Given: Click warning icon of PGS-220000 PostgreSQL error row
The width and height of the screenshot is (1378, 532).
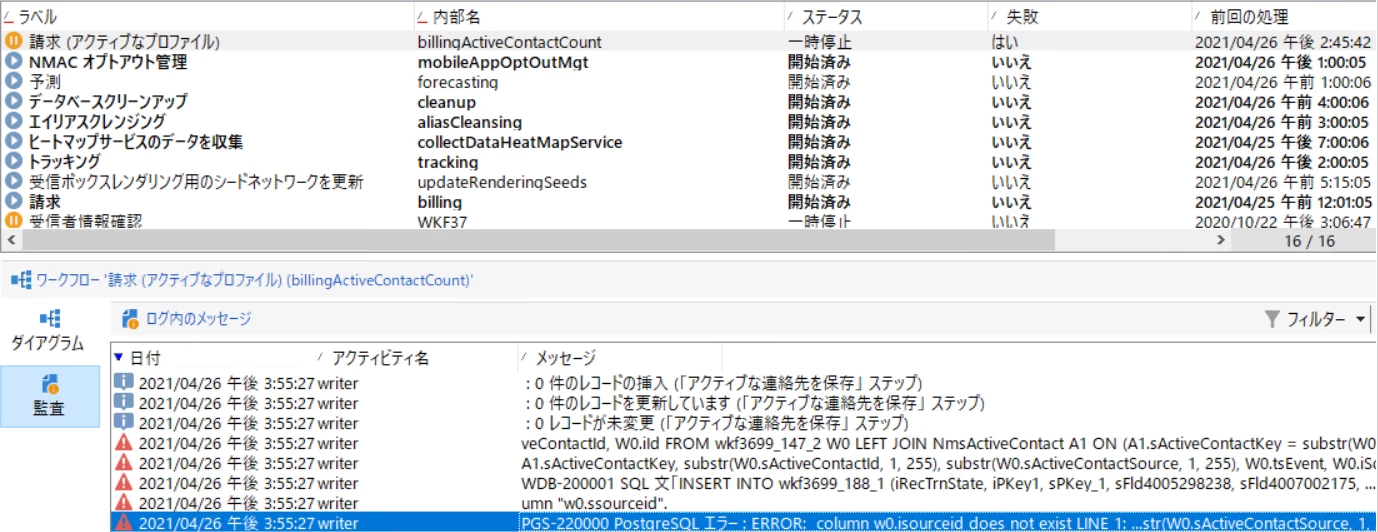Looking at the screenshot, I should (x=124, y=522).
